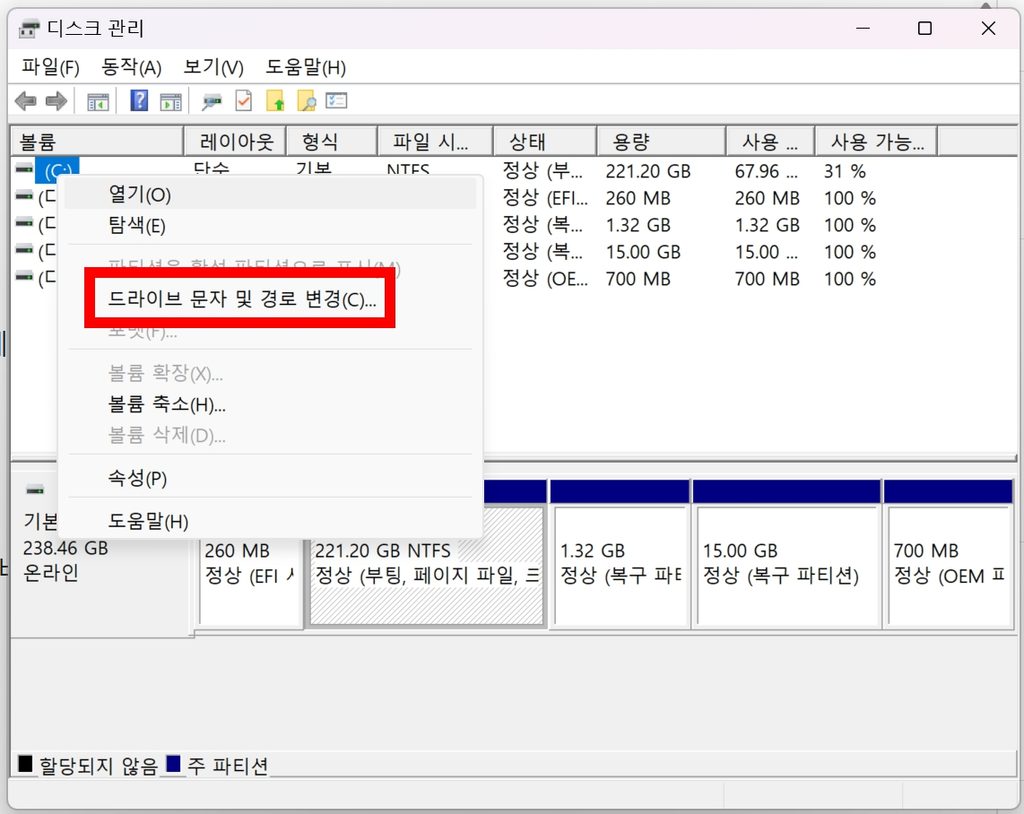
Task: Choose 열기(O) in the context menu
Action: point(270,194)
